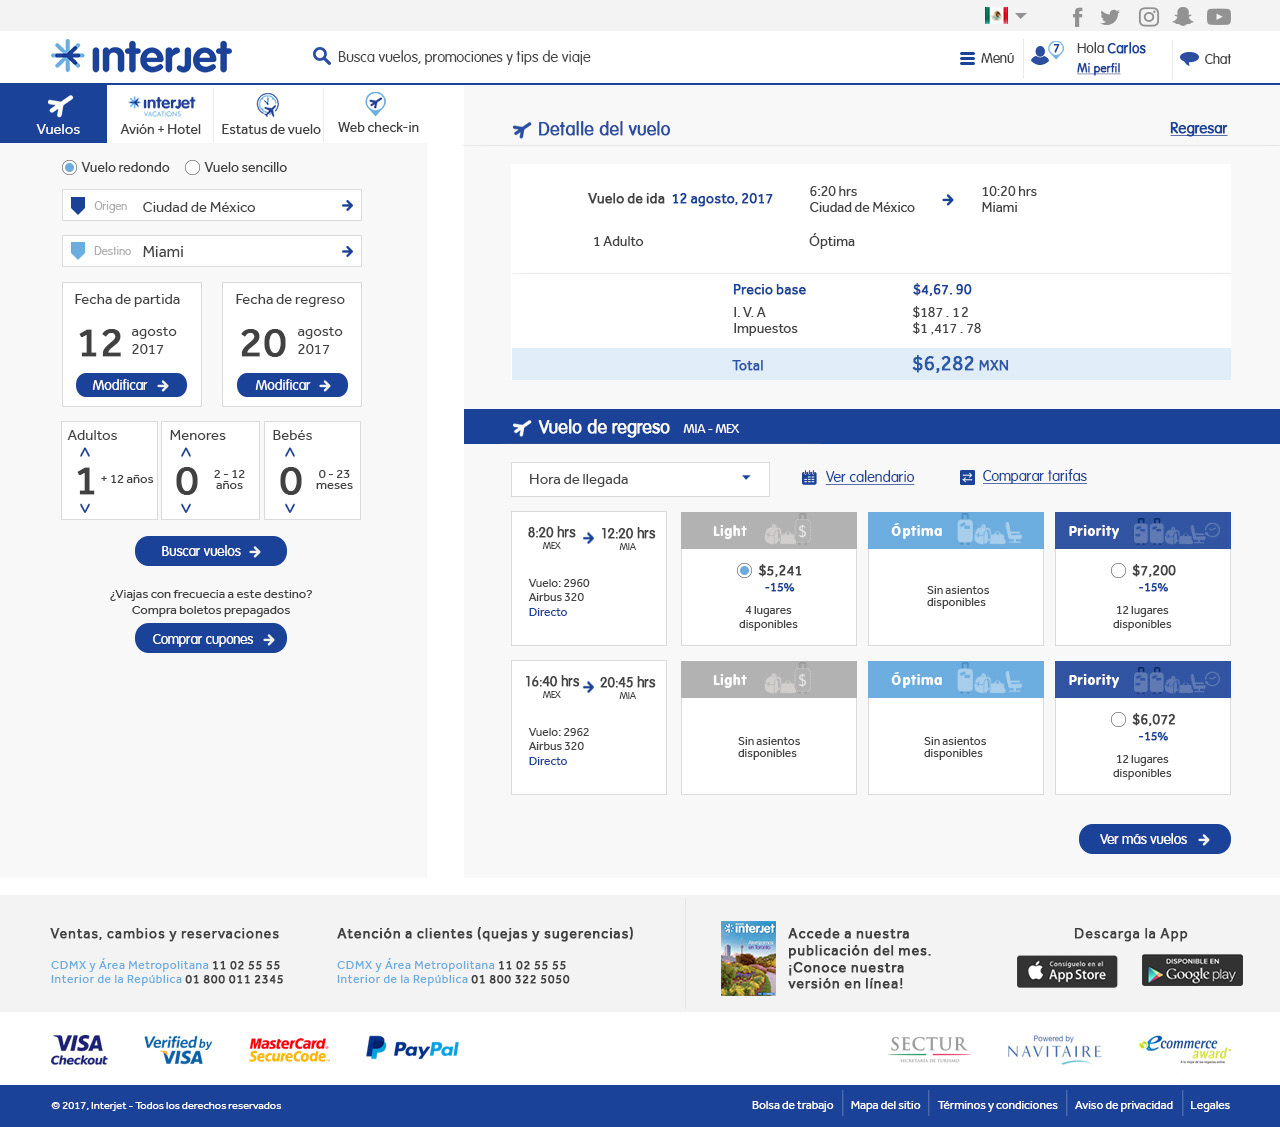This screenshot has height=1127, width=1280.
Task: Open Interjet YouTube icon
Action: (1218, 17)
